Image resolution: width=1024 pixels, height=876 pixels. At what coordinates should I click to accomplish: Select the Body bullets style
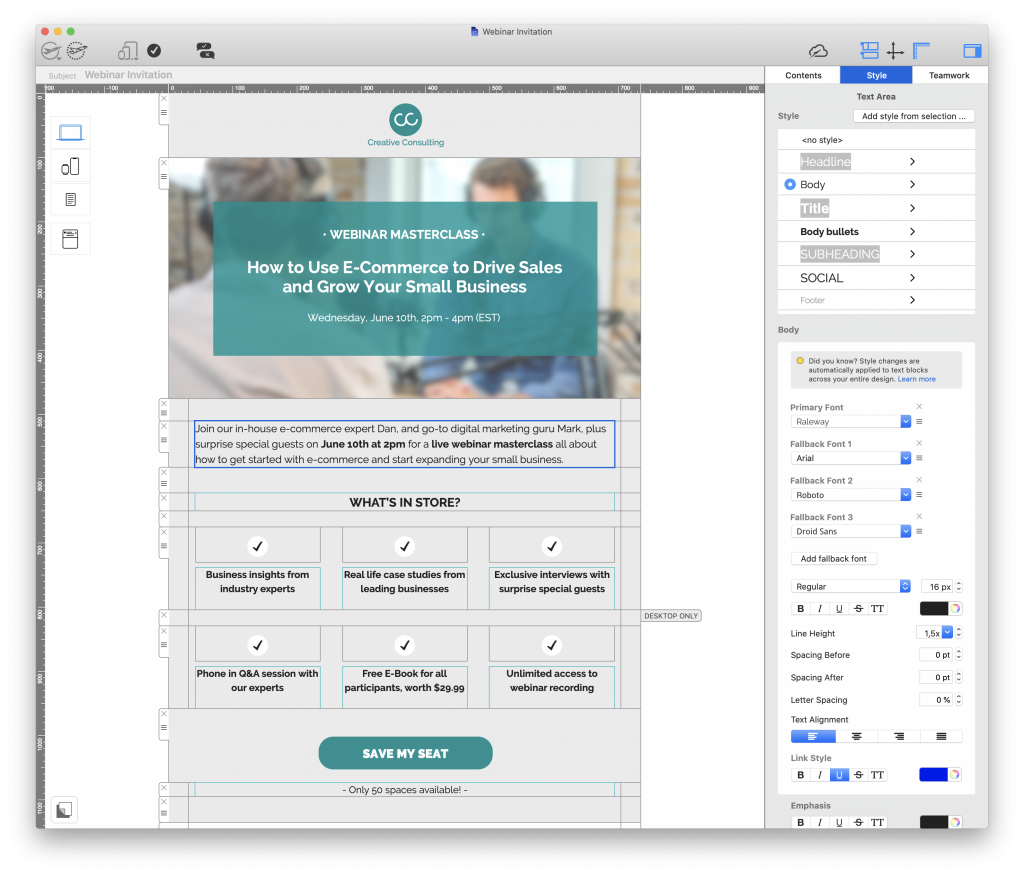tap(876, 231)
